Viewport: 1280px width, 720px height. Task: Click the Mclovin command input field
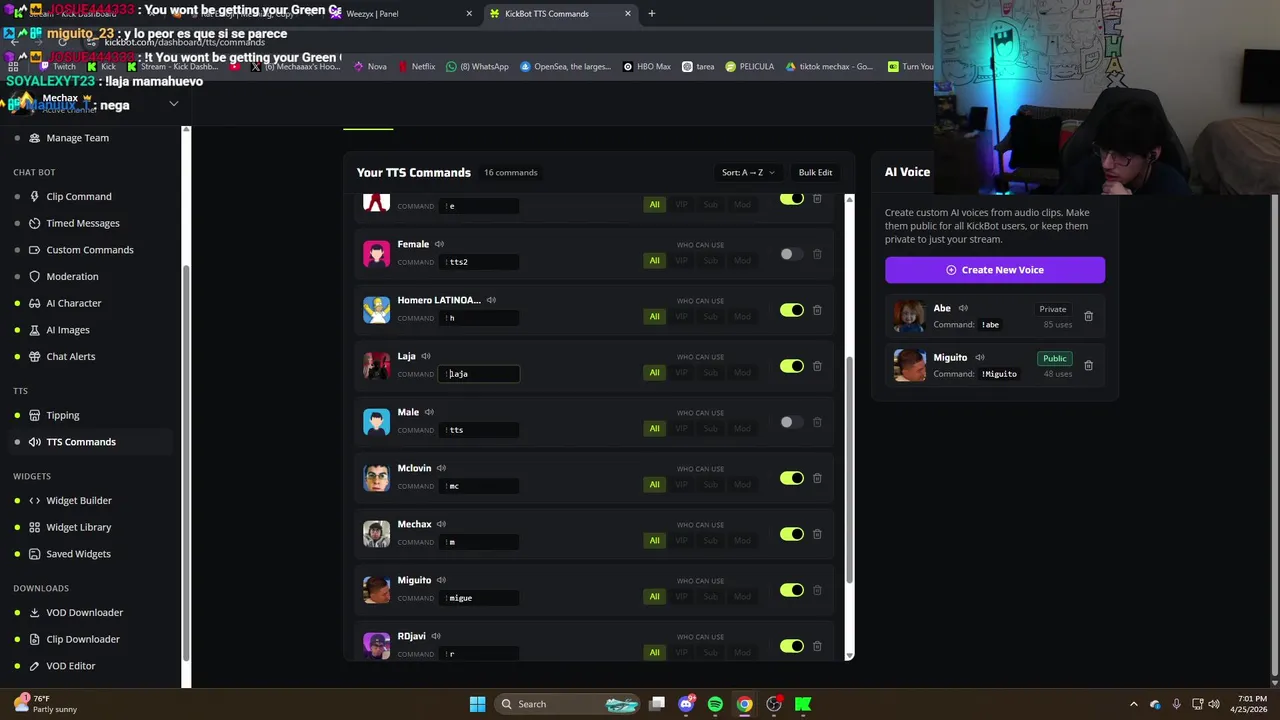tap(479, 486)
